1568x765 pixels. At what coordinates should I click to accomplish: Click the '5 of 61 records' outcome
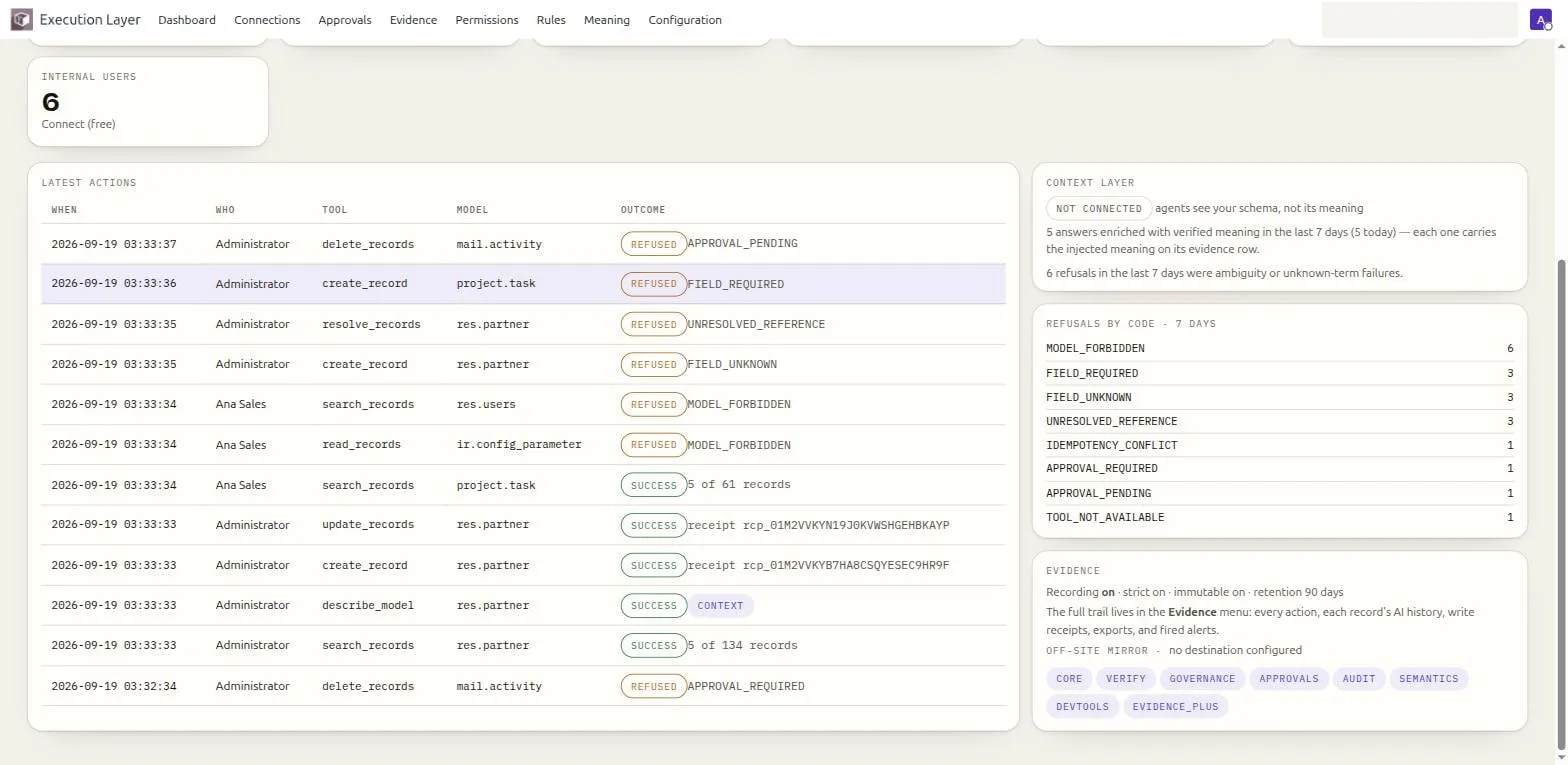(x=739, y=485)
